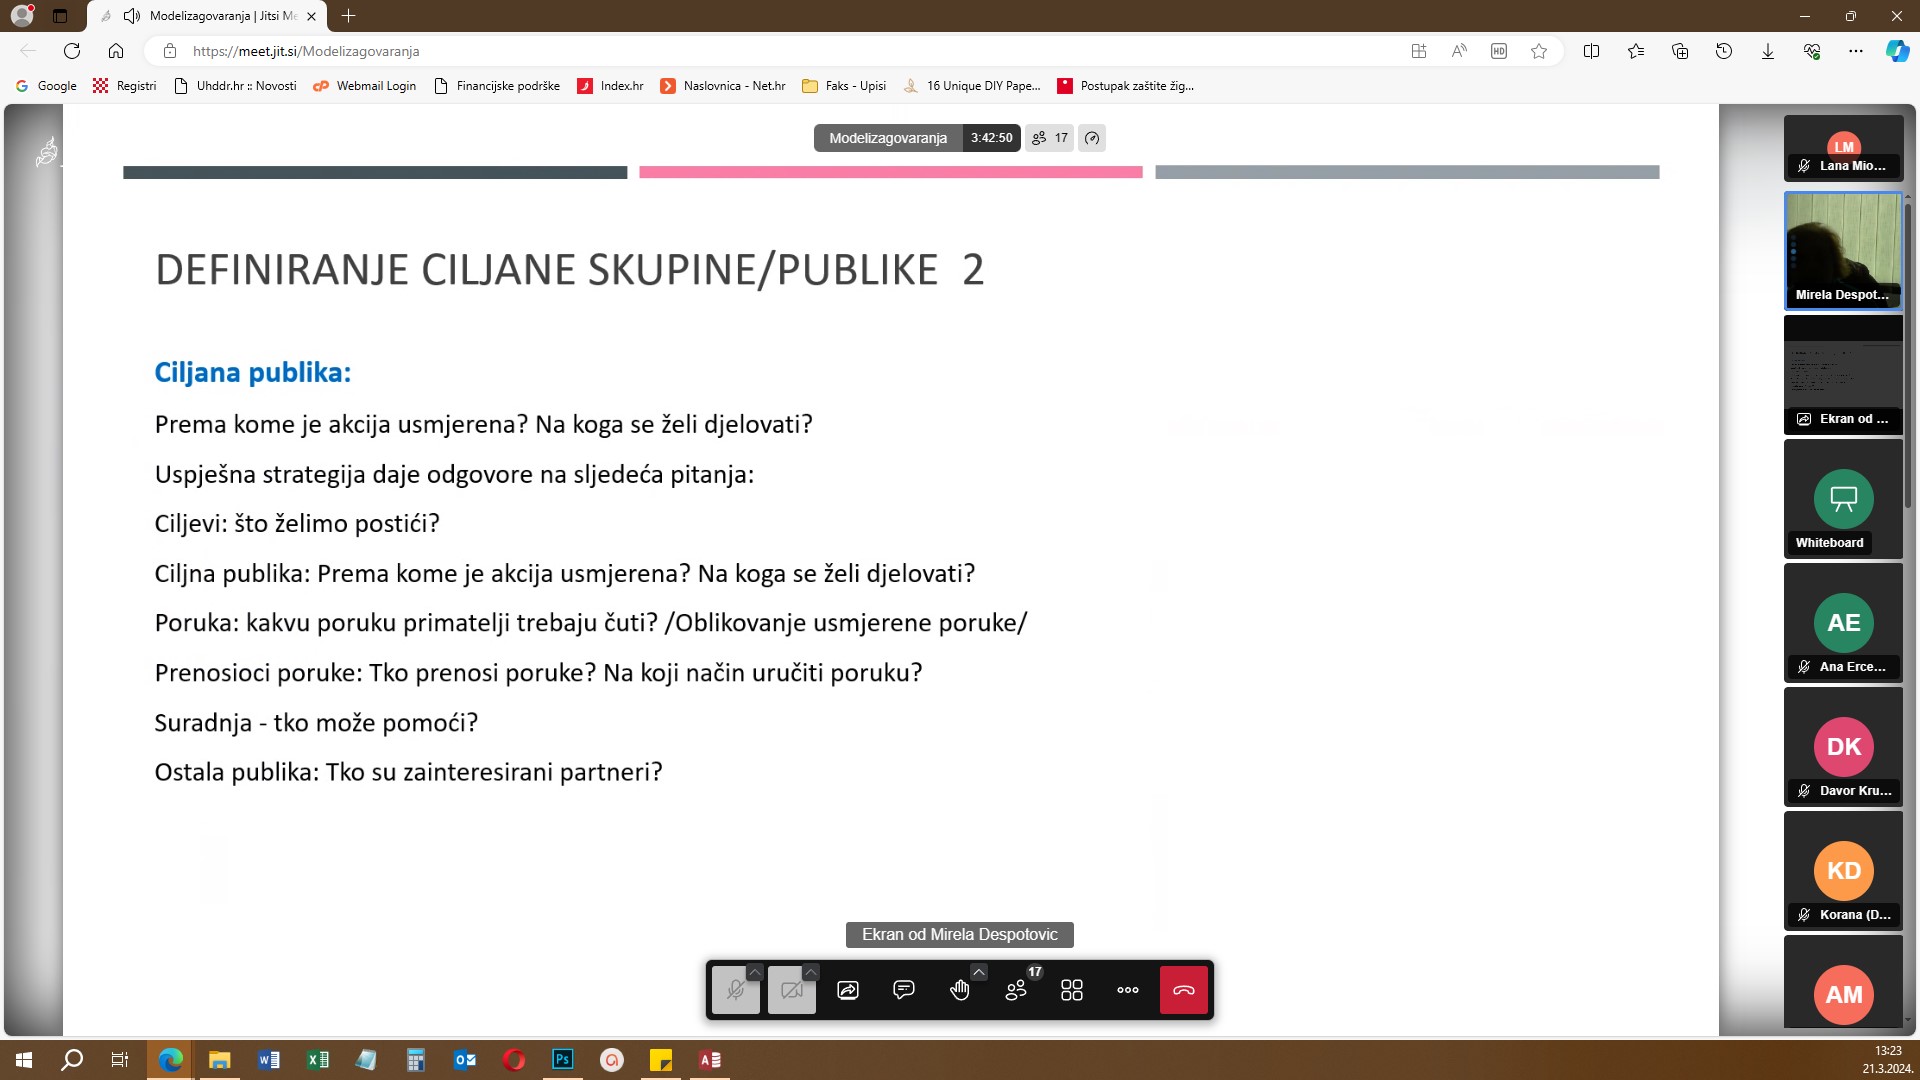Open the chat panel
Image resolution: width=1920 pixels, height=1080 pixels.
[x=903, y=990]
